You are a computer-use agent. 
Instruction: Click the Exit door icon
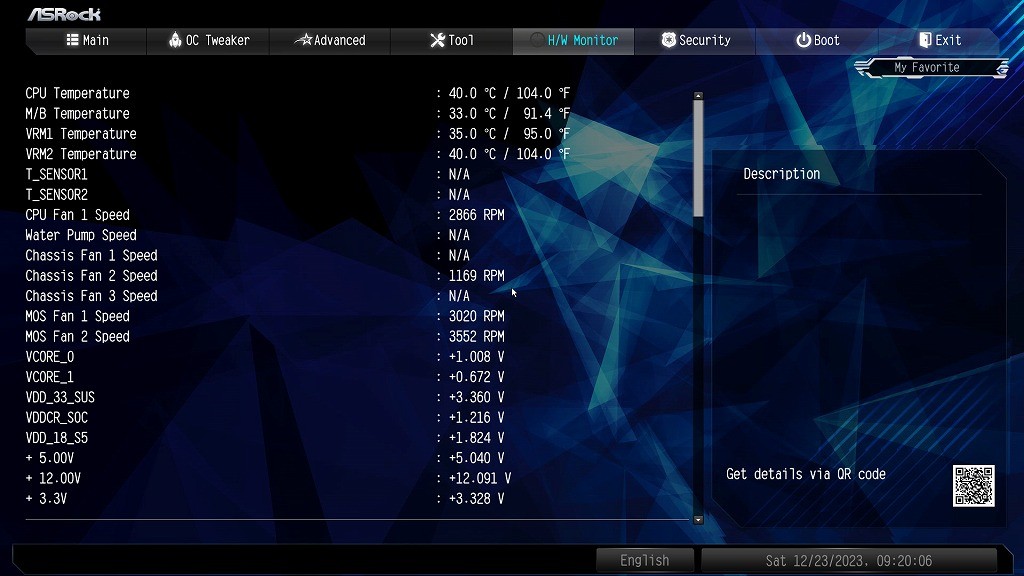(x=925, y=40)
